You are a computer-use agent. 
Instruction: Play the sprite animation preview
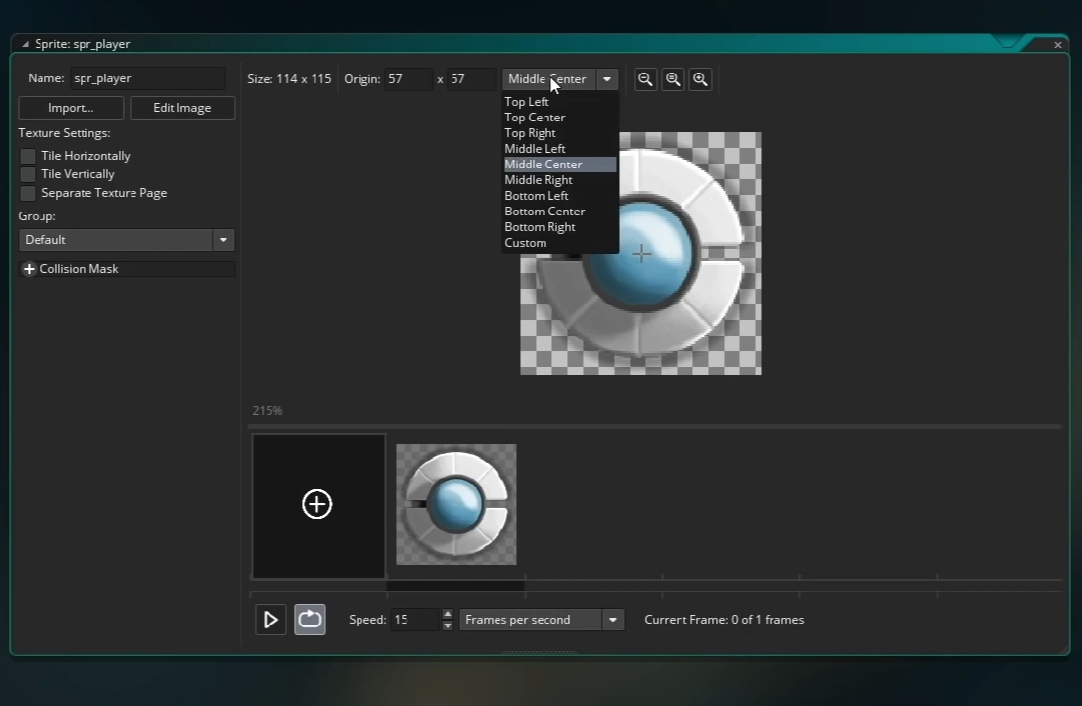(x=270, y=620)
